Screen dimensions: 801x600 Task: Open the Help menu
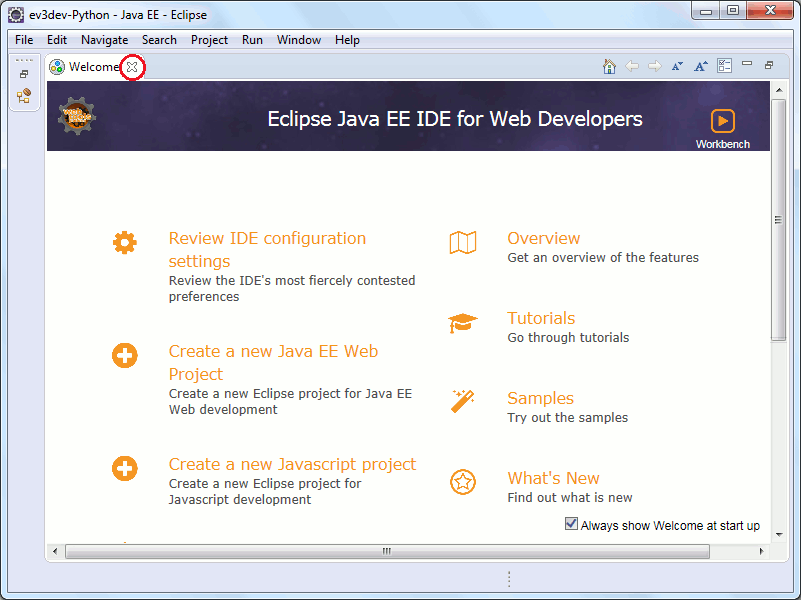tap(347, 40)
